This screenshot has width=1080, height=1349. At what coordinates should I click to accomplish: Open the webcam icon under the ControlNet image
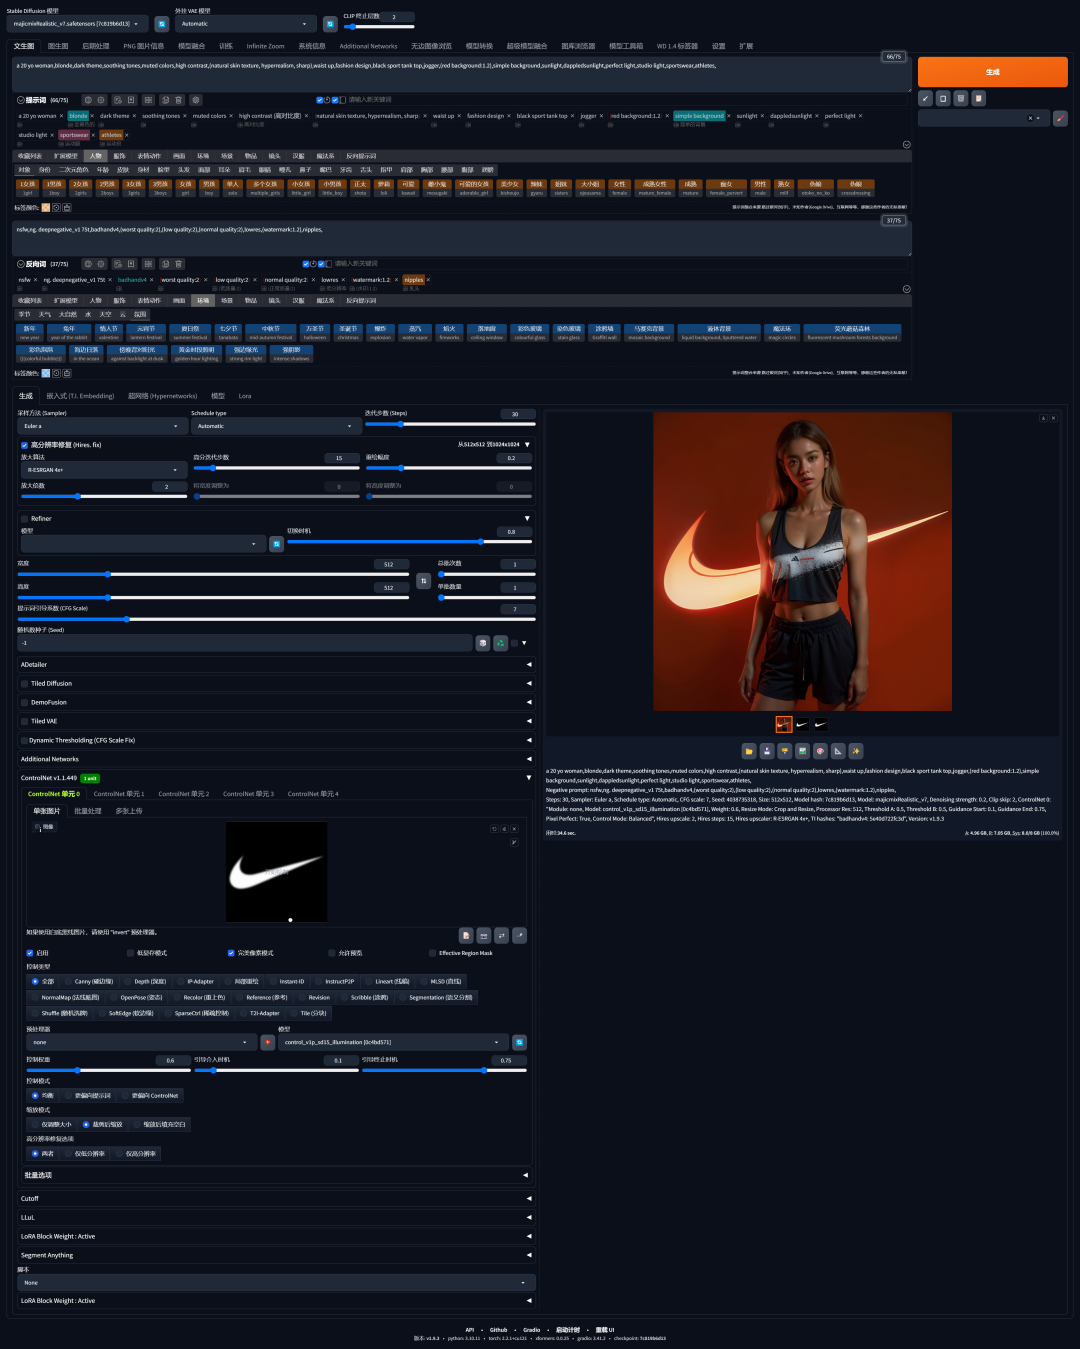click(x=484, y=935)
